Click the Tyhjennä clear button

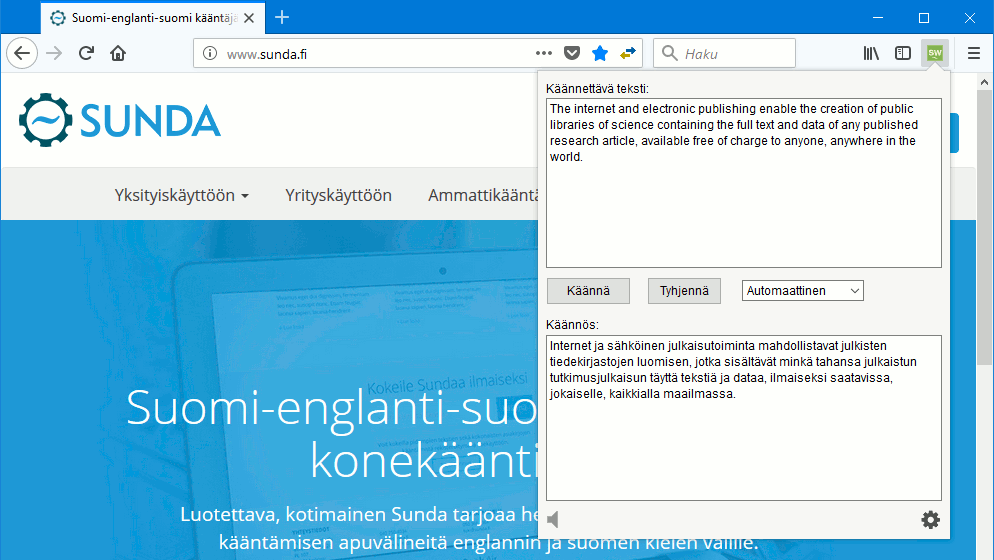(x=684, y=291)
